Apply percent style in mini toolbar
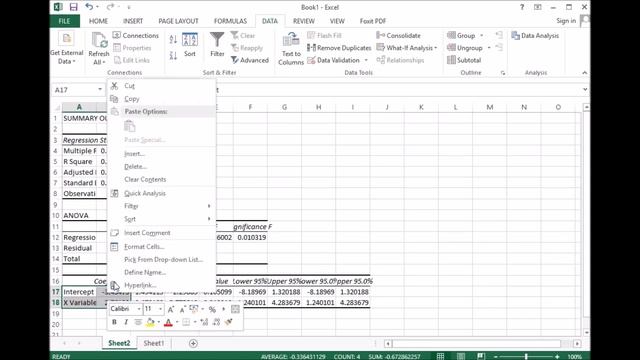This screenshot has width=640, height=360. click(x=212, y=309)
